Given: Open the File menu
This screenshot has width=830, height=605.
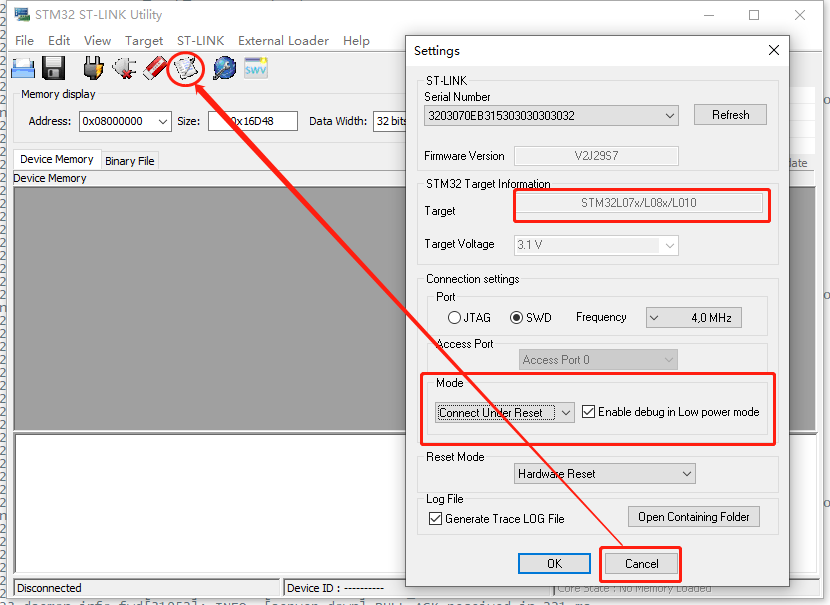Looking at the screenshot, I should pos(24,41).
